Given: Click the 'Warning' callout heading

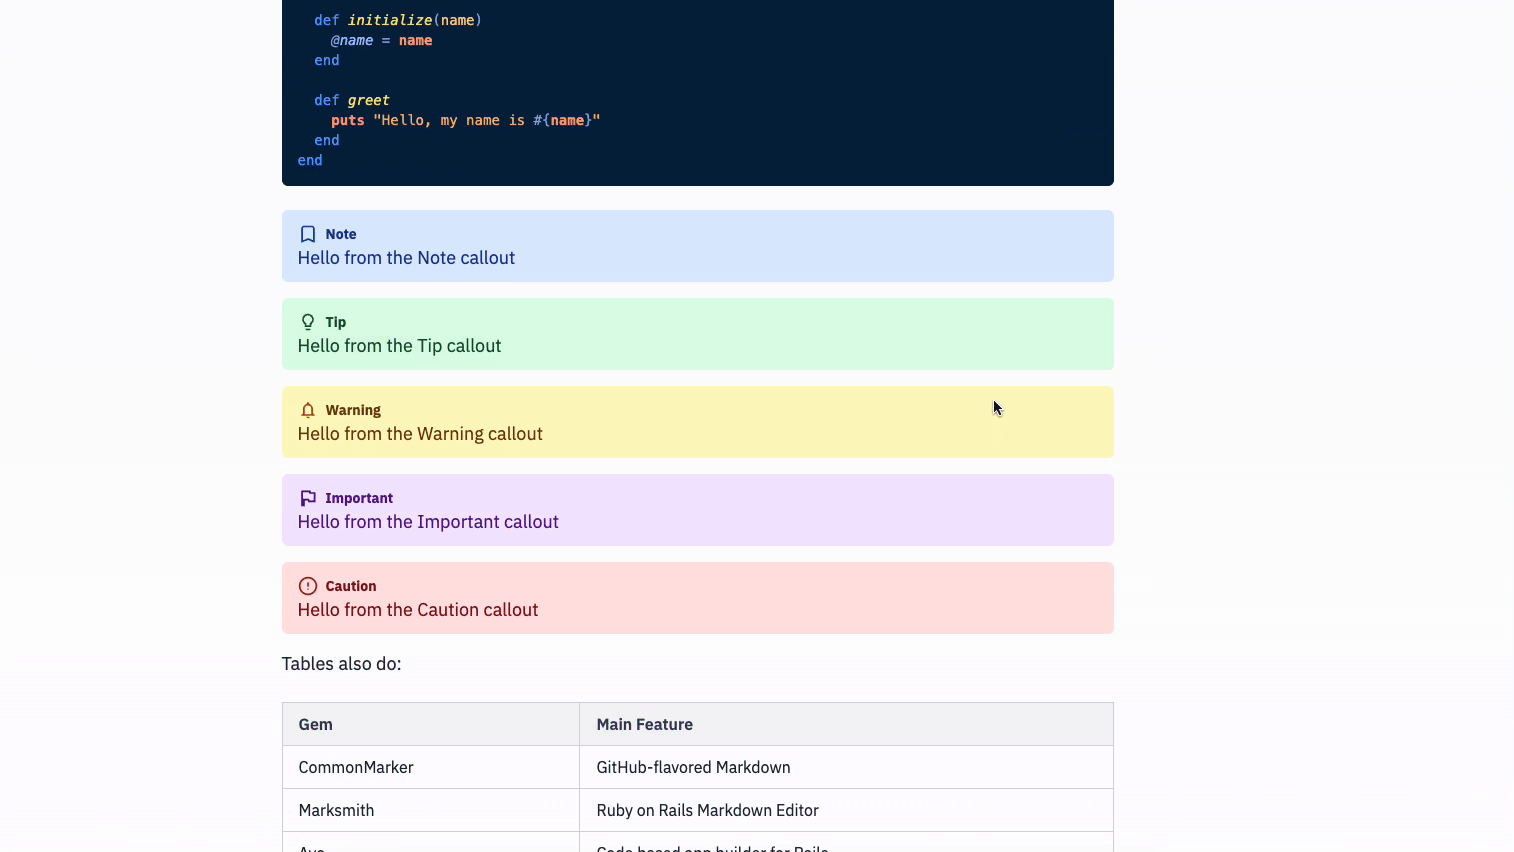Looking at the screenshot, I should [x=353, y=410].
